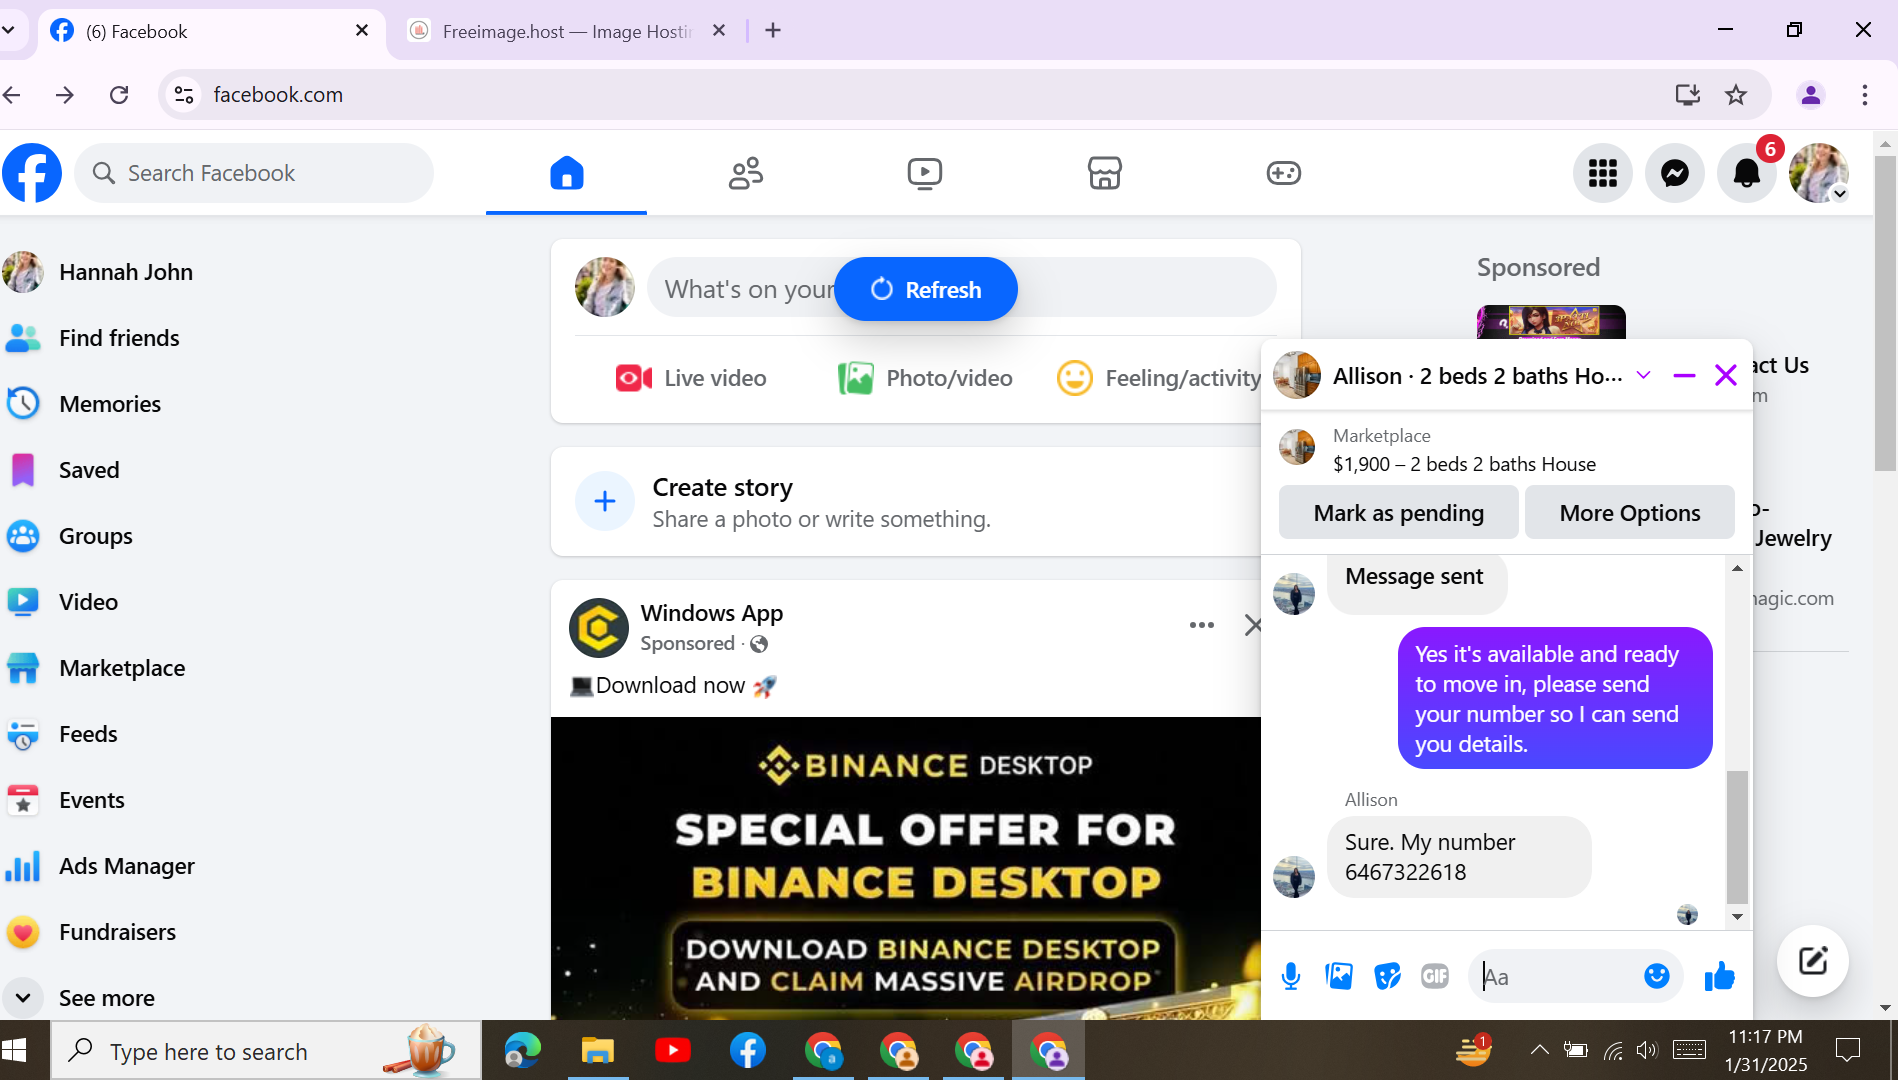The width and height of the screenshot is (1898, 1080).
Task: Open the Windows App advertiser page
Action: pos(712,613)
